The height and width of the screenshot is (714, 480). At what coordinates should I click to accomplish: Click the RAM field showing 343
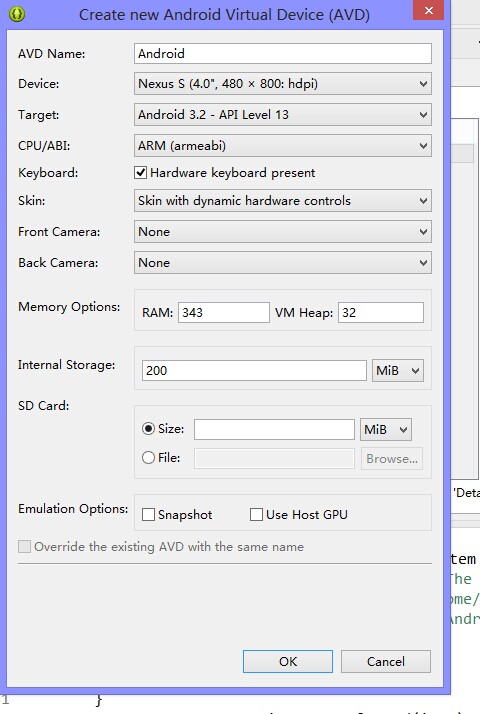pyautogui.click(x=224, y=313)
